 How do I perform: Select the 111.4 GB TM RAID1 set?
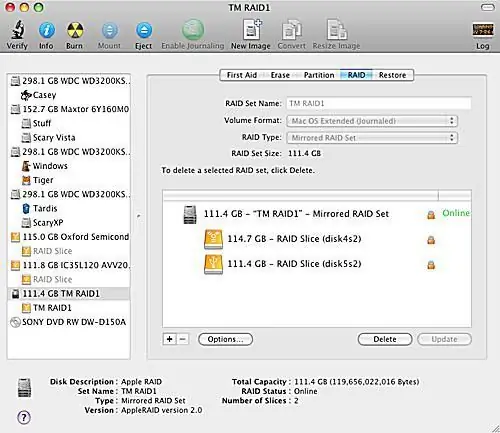click(x=69, y=294)
